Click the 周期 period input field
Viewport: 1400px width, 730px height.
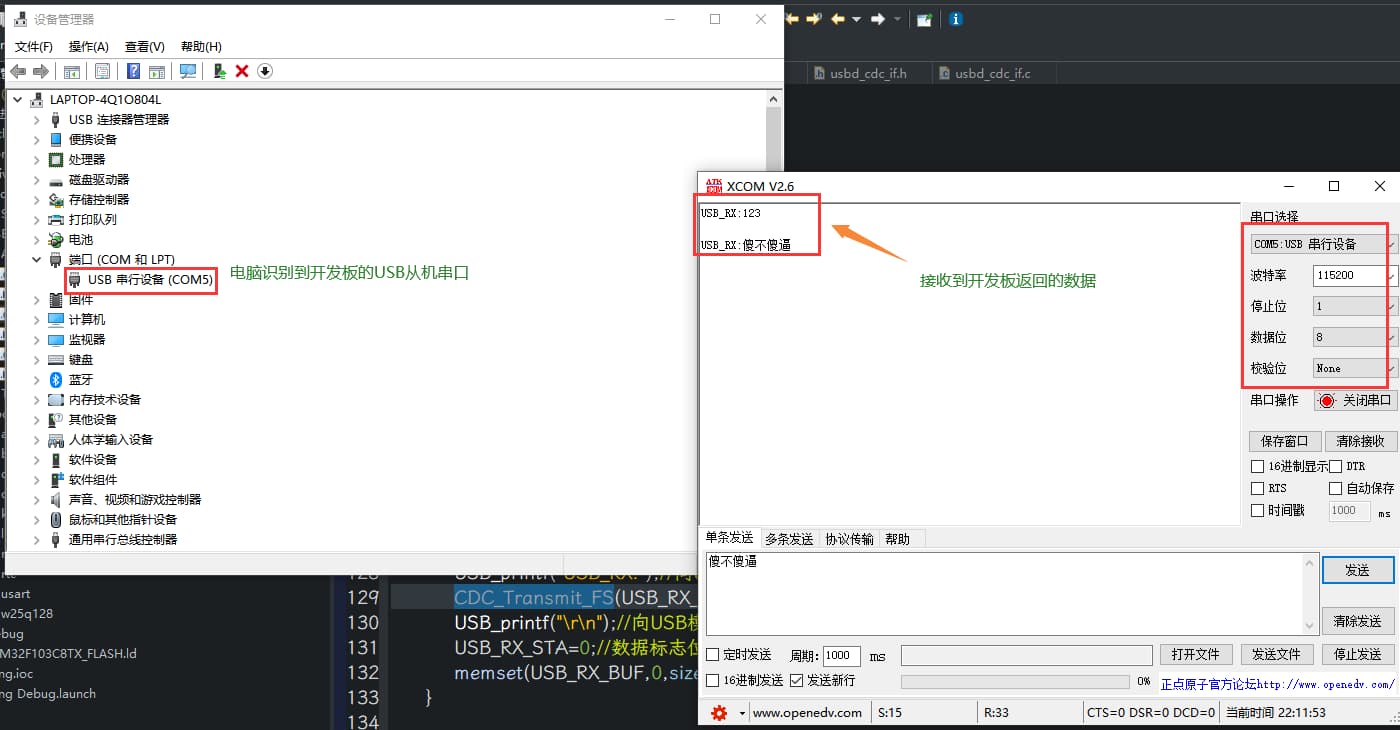841,656
